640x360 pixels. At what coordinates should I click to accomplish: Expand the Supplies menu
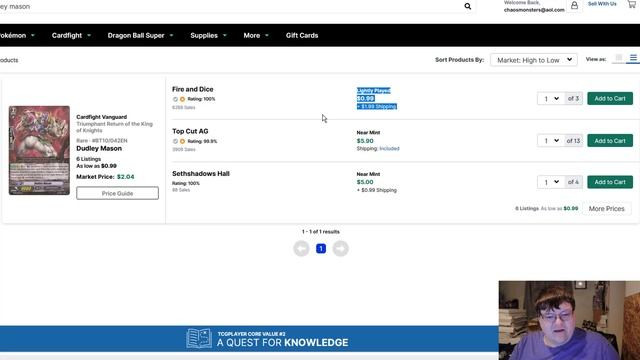point(208,36)
